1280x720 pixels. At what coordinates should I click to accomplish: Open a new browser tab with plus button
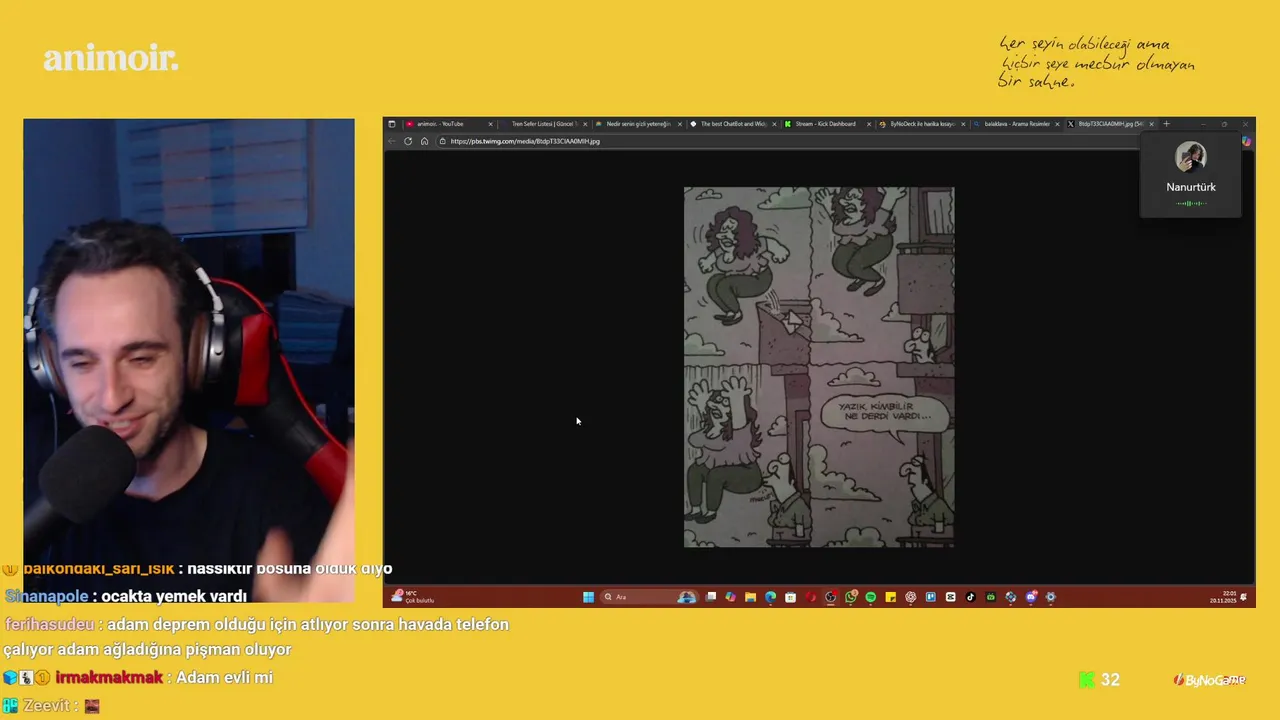[x=1166, y=124]
